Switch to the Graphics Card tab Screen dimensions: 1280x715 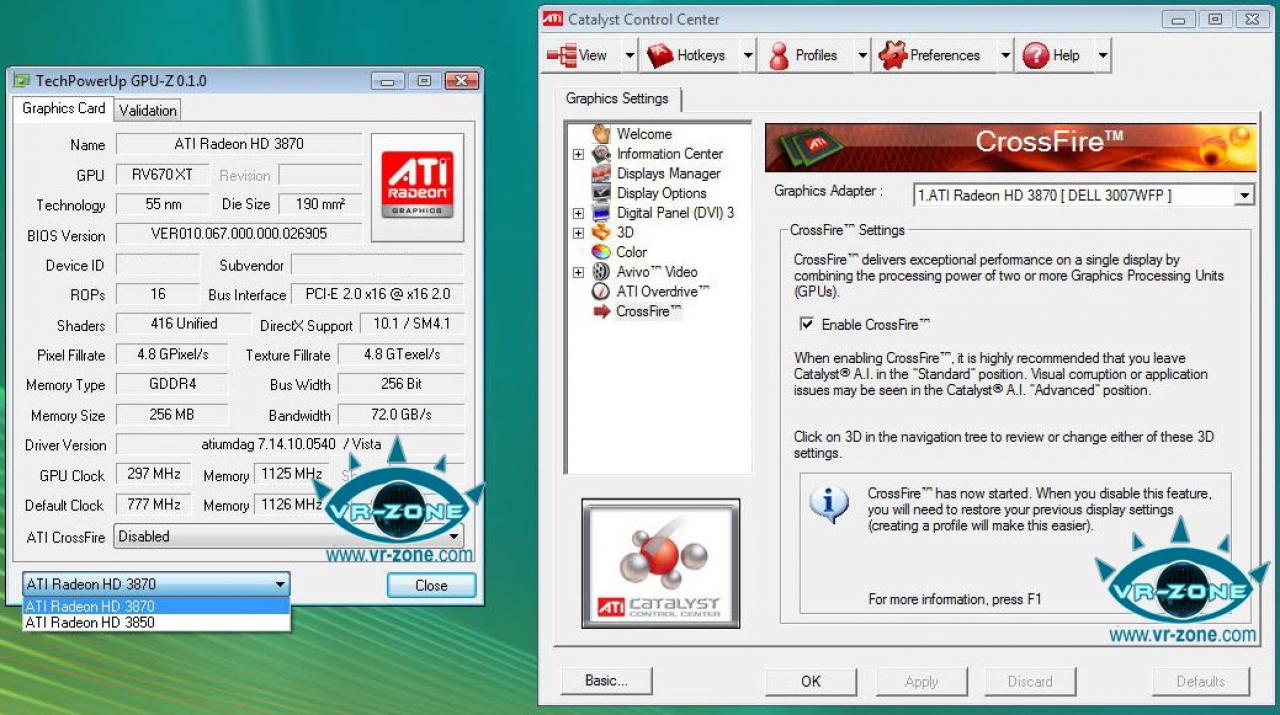63,109
